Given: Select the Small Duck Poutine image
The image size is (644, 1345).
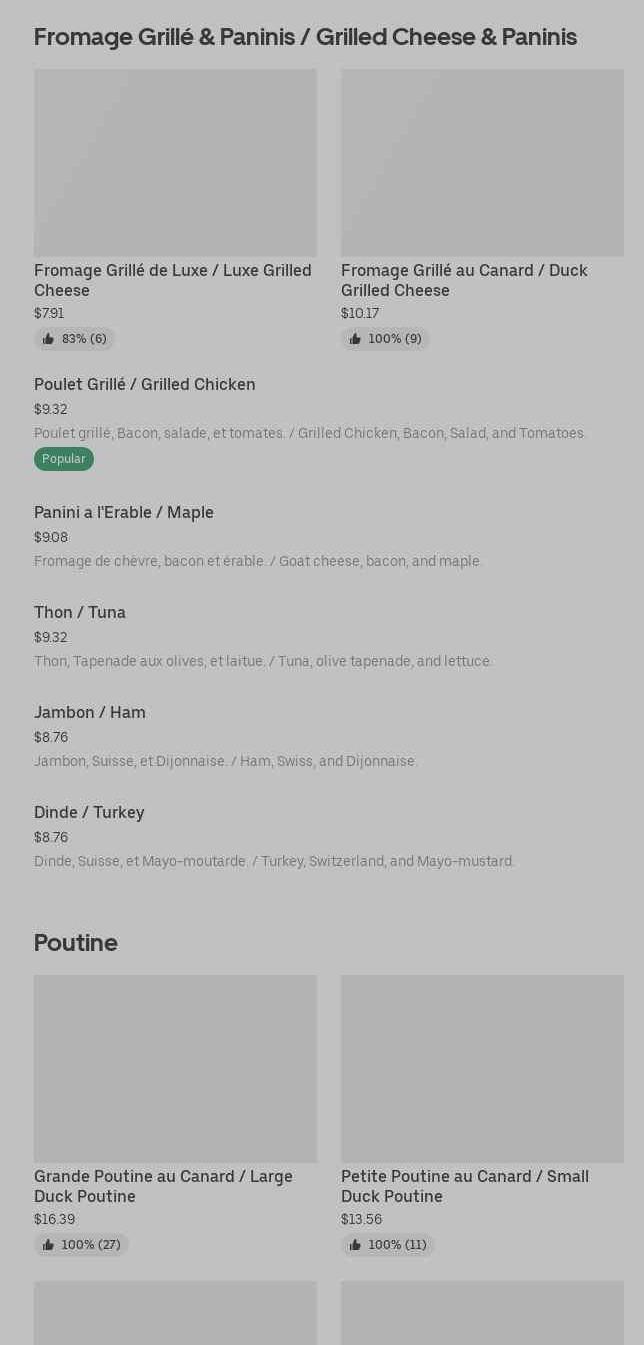Looking at the screenshot, I should pyautogui.click(x=482, y=1068).
